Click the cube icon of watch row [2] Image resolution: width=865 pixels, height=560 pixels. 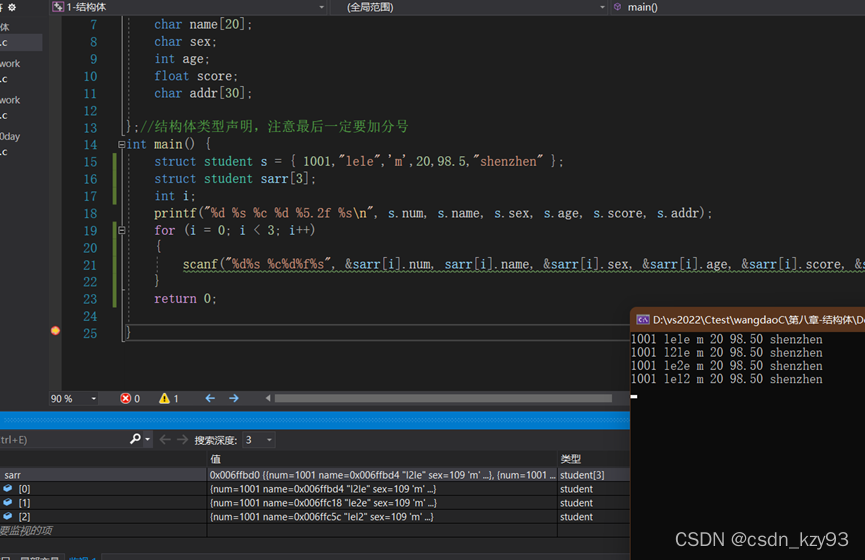(x=8, y=516)
